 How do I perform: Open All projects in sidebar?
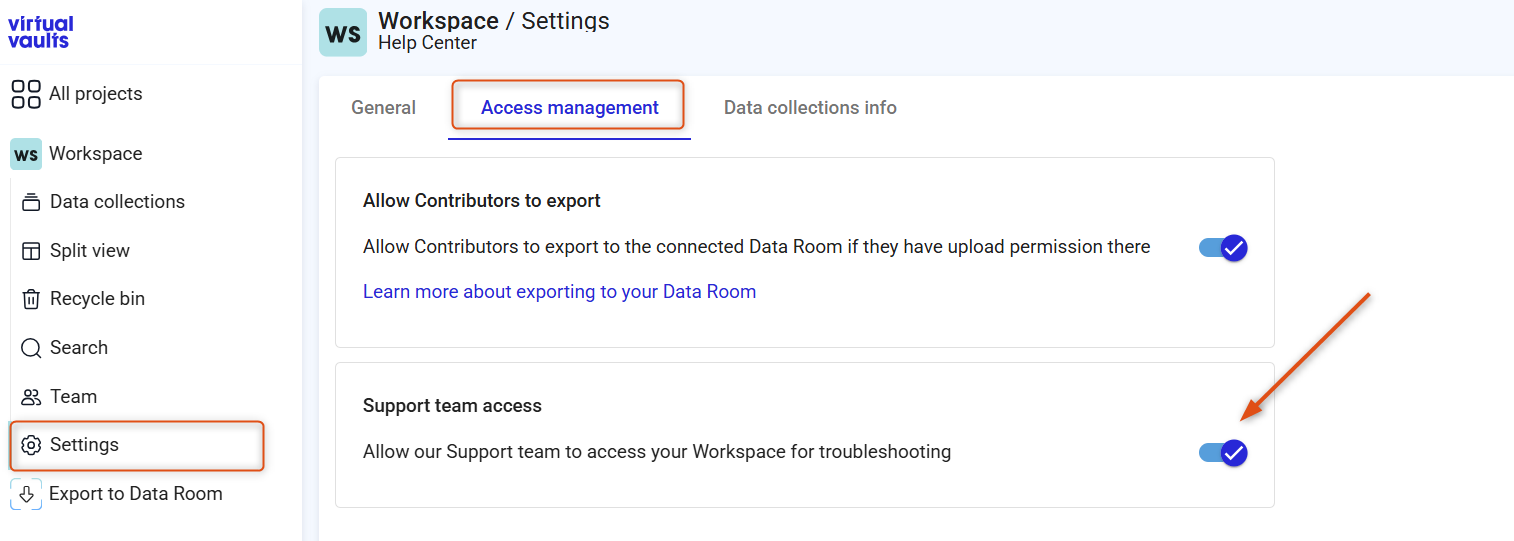tap(96, 94)
